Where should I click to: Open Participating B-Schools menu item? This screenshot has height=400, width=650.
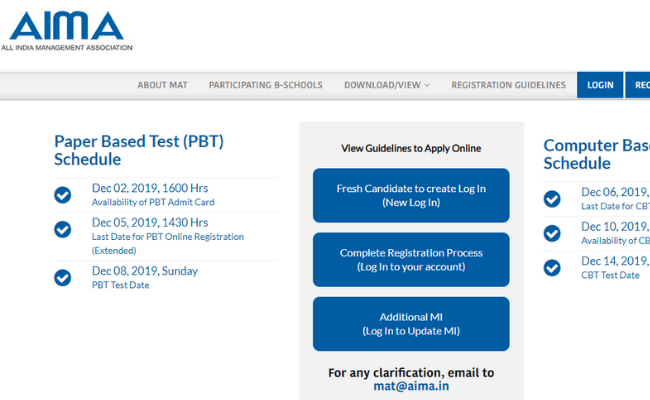(x=265, y=85)
